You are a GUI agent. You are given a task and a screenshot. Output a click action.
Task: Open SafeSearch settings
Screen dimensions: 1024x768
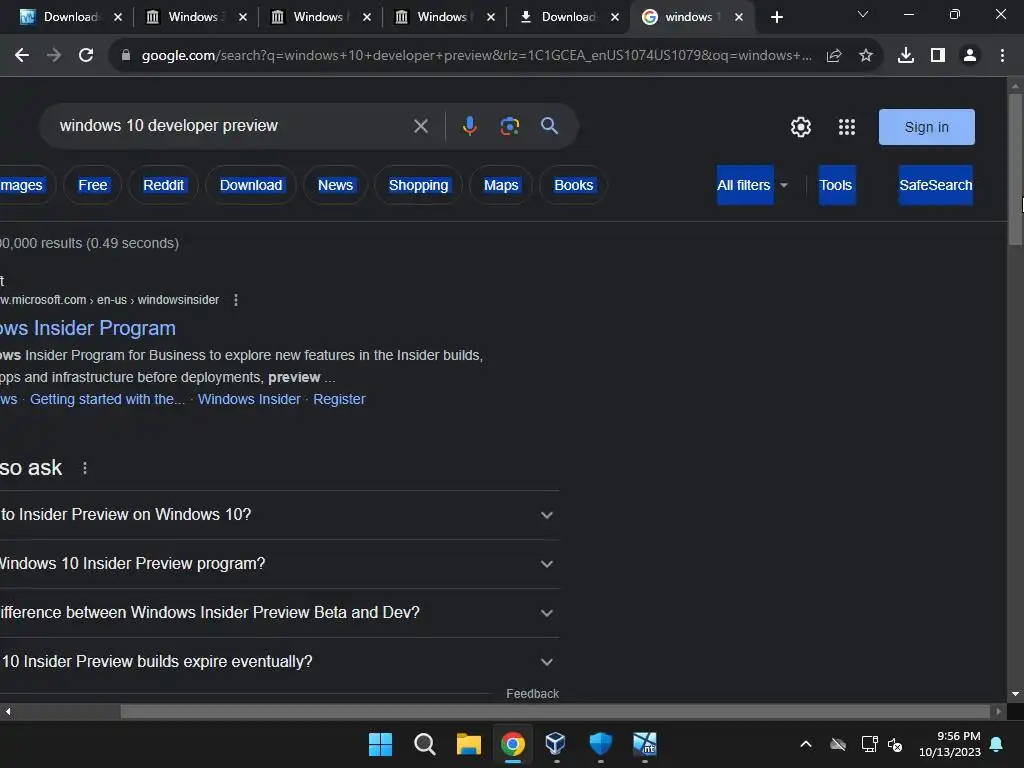[935, 185]
